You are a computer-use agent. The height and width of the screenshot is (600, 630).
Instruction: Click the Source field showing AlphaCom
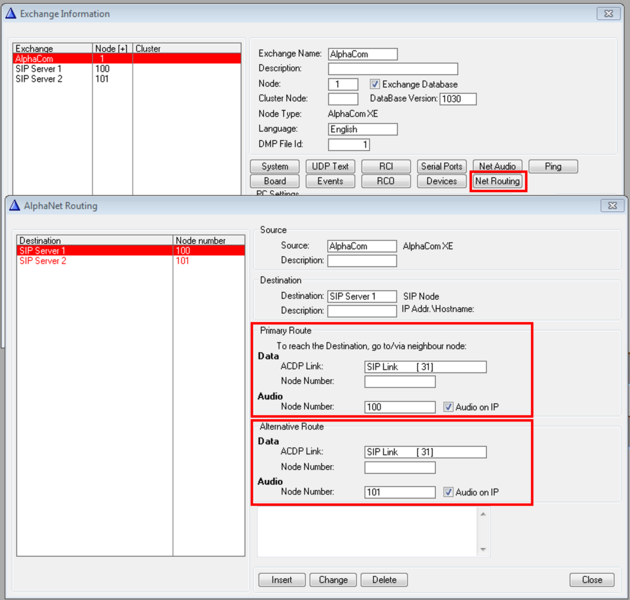tap(362, 246)
